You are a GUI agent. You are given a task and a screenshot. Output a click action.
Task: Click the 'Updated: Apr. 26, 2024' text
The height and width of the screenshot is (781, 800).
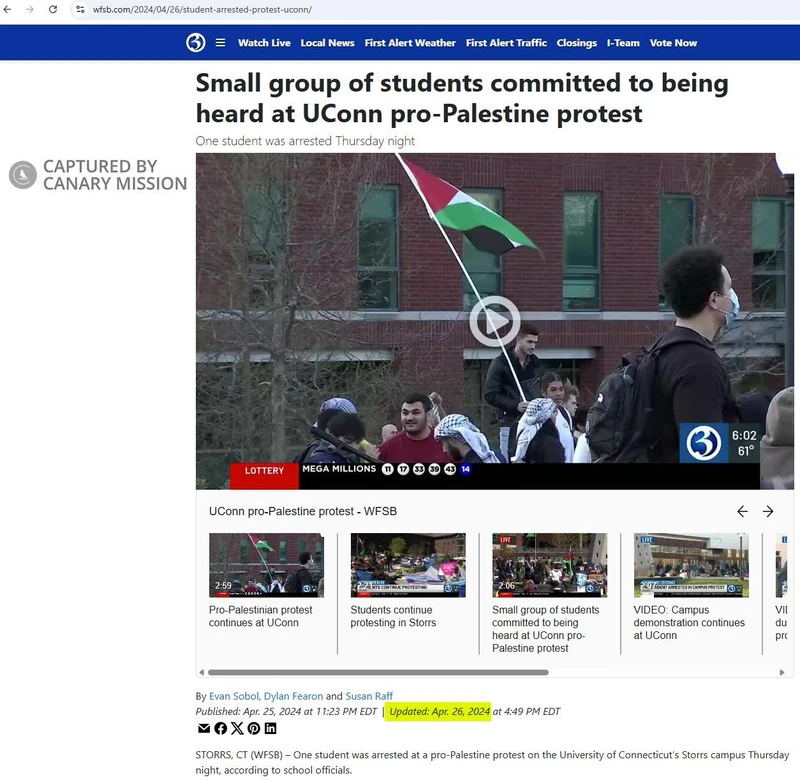[x=439, y=711]
